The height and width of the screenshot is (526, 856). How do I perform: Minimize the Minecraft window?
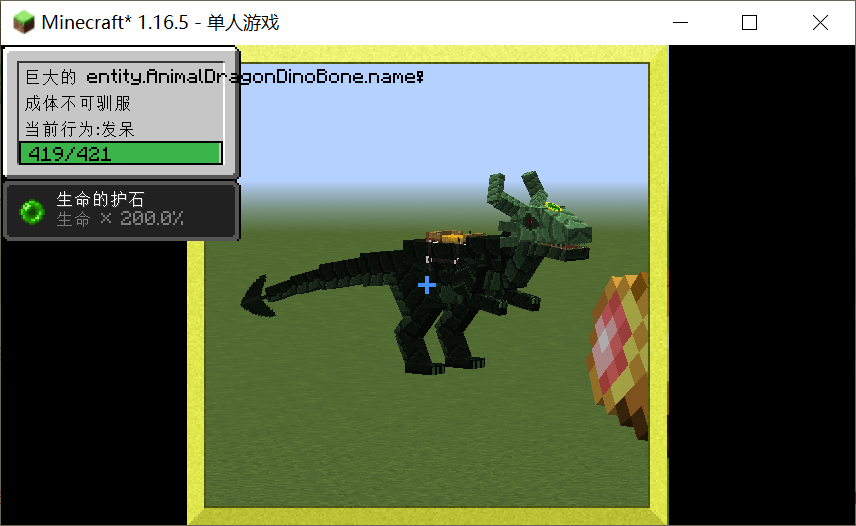(x=680, y=22)
